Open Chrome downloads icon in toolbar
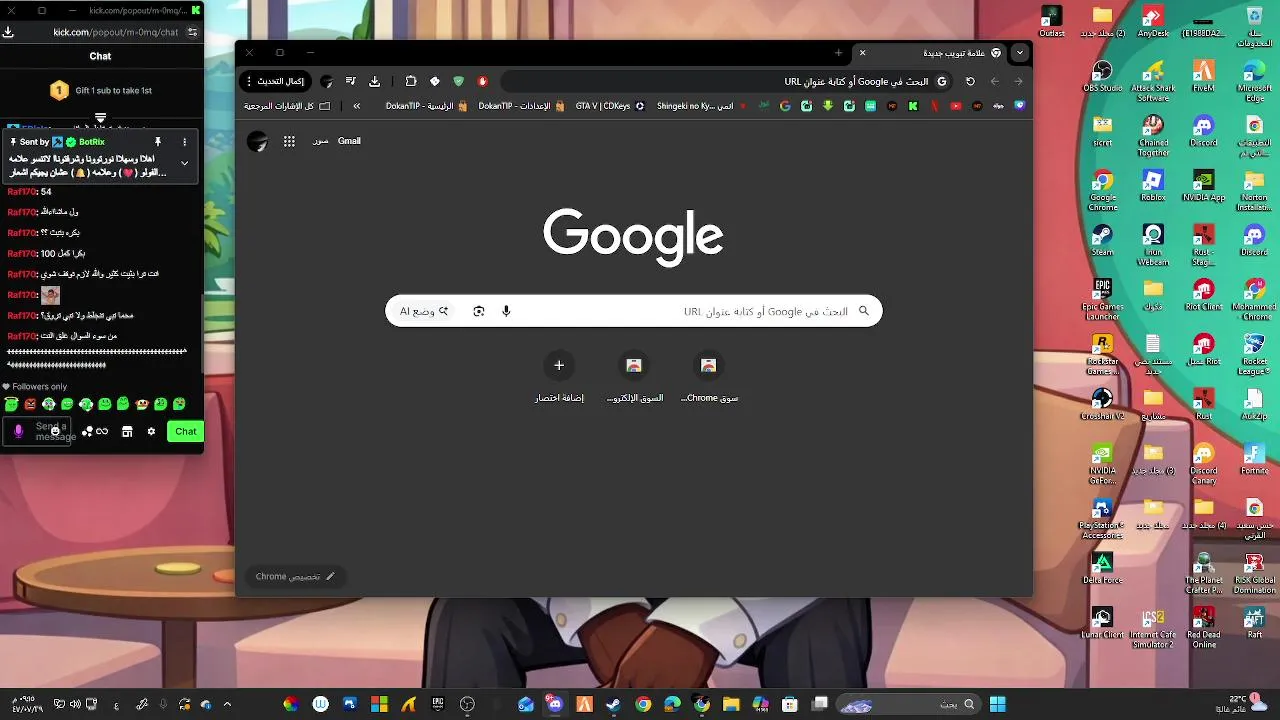1280x720 pixels. (374, 81)
